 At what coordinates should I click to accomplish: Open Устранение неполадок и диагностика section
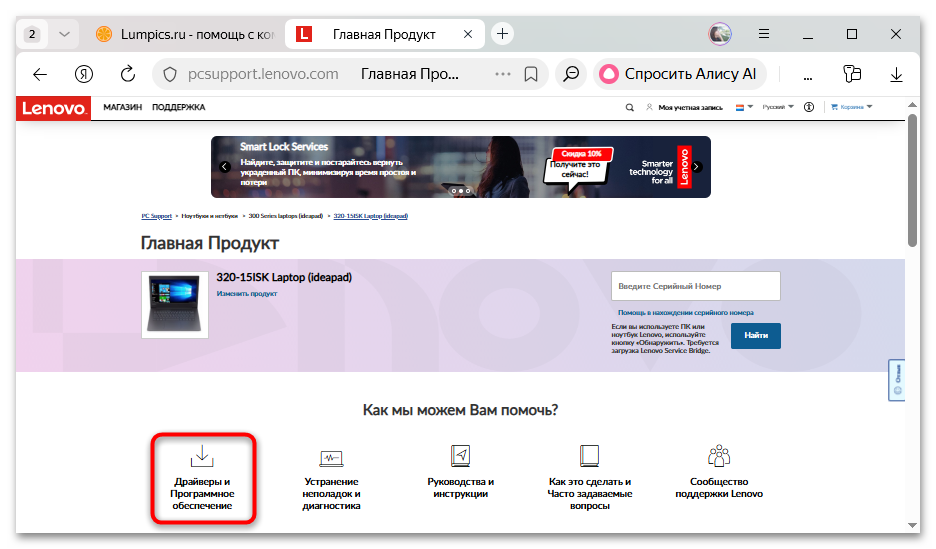pos(331,480)
